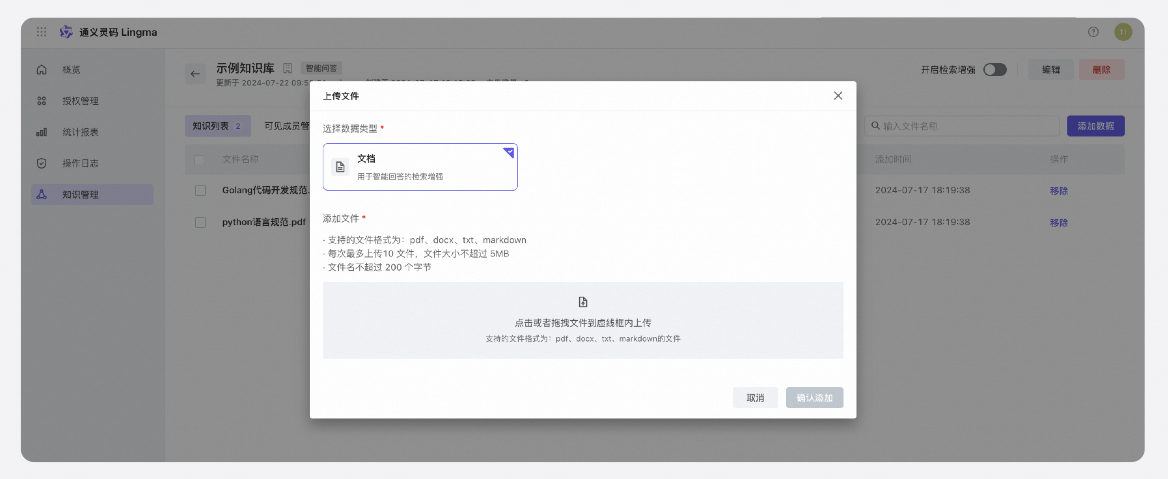Select the 文档 data type card
1168x479 pixels.
coord(420,167)
